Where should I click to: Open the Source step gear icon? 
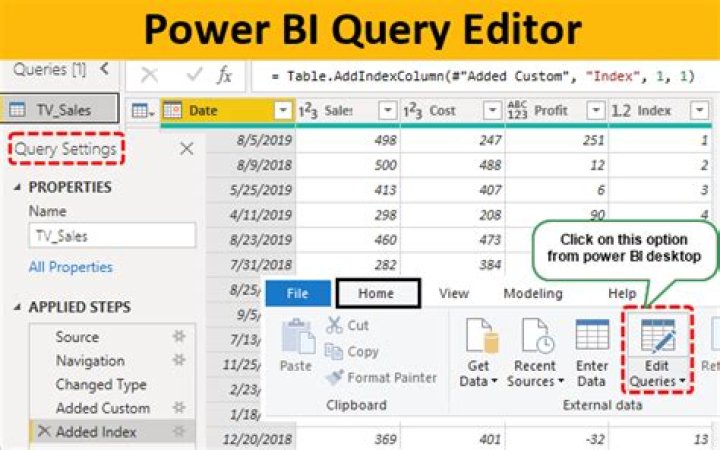(179, 337)
